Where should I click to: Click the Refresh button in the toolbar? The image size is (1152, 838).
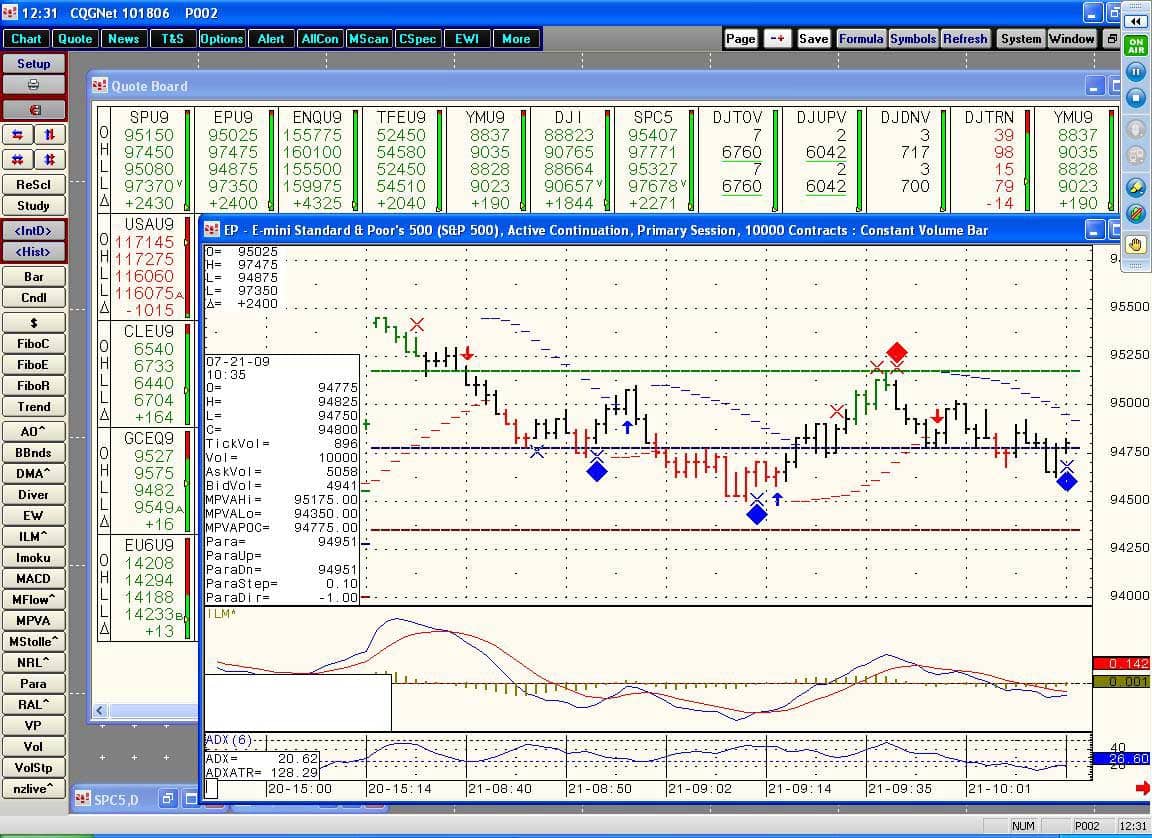(964, 38)
